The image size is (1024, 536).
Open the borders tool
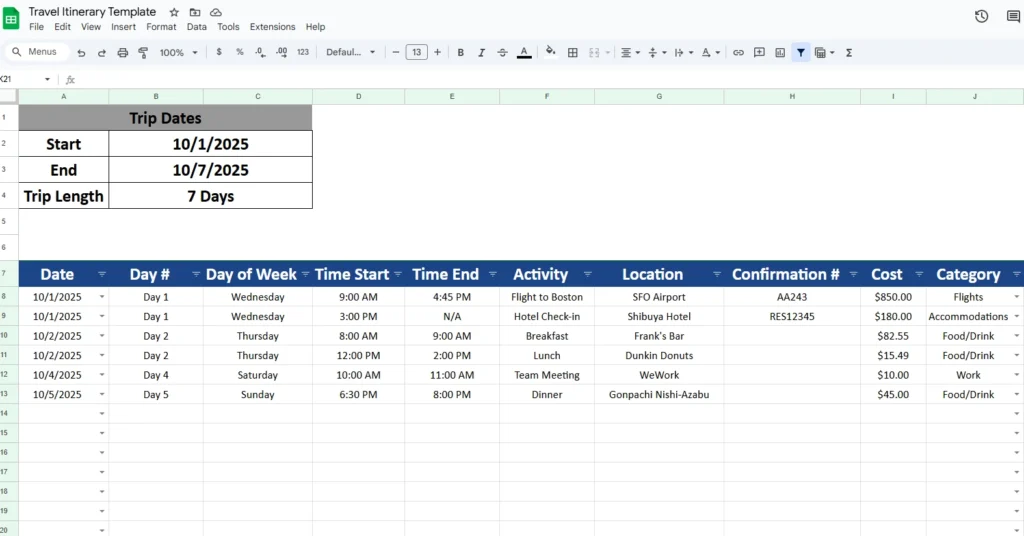pos(573,53)
